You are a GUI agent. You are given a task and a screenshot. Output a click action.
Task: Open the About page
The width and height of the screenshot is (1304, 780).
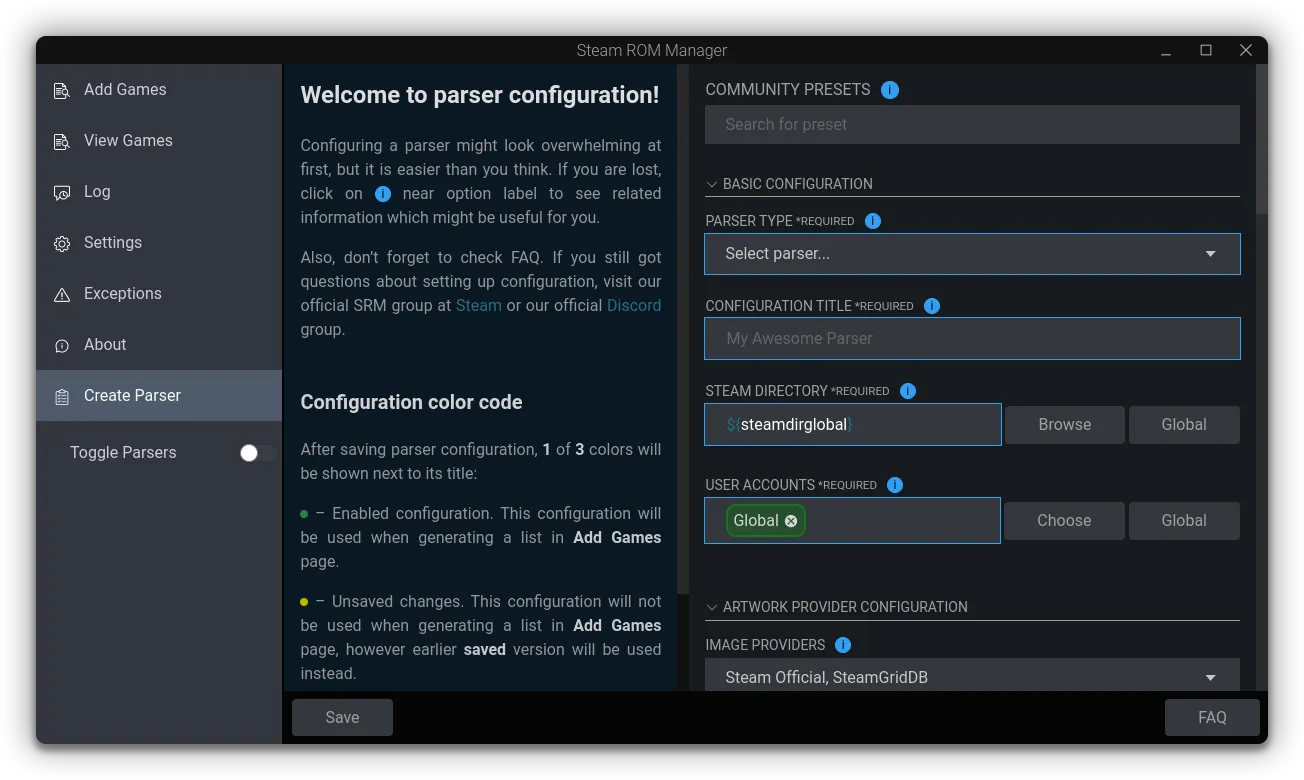(x=159, y=345)
